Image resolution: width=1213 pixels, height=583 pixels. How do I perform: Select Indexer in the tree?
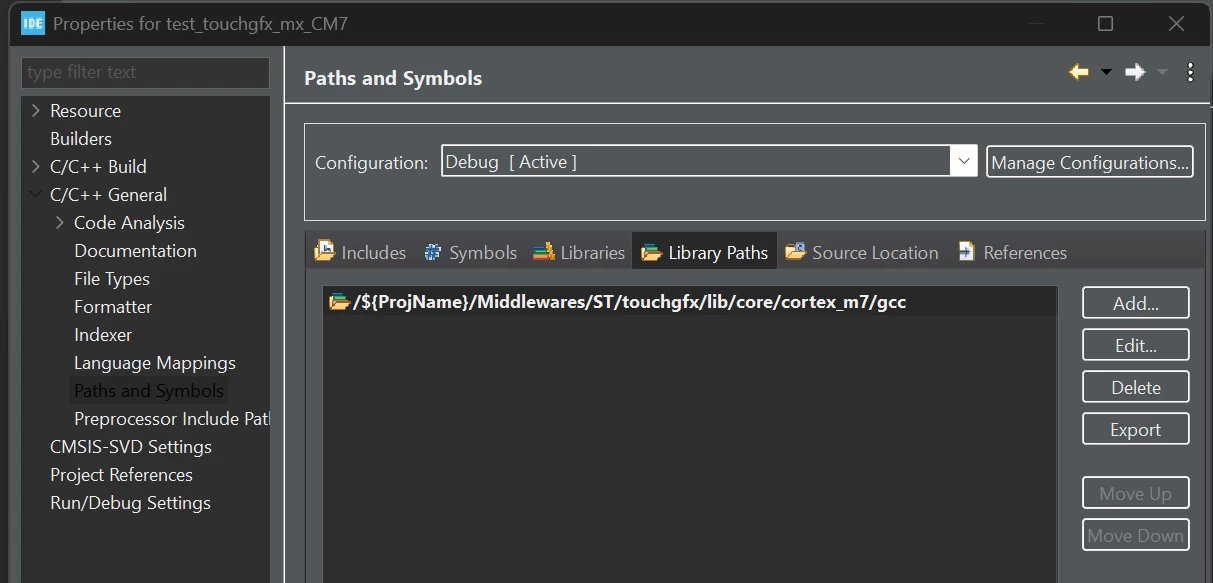click(x=103, y=334)
